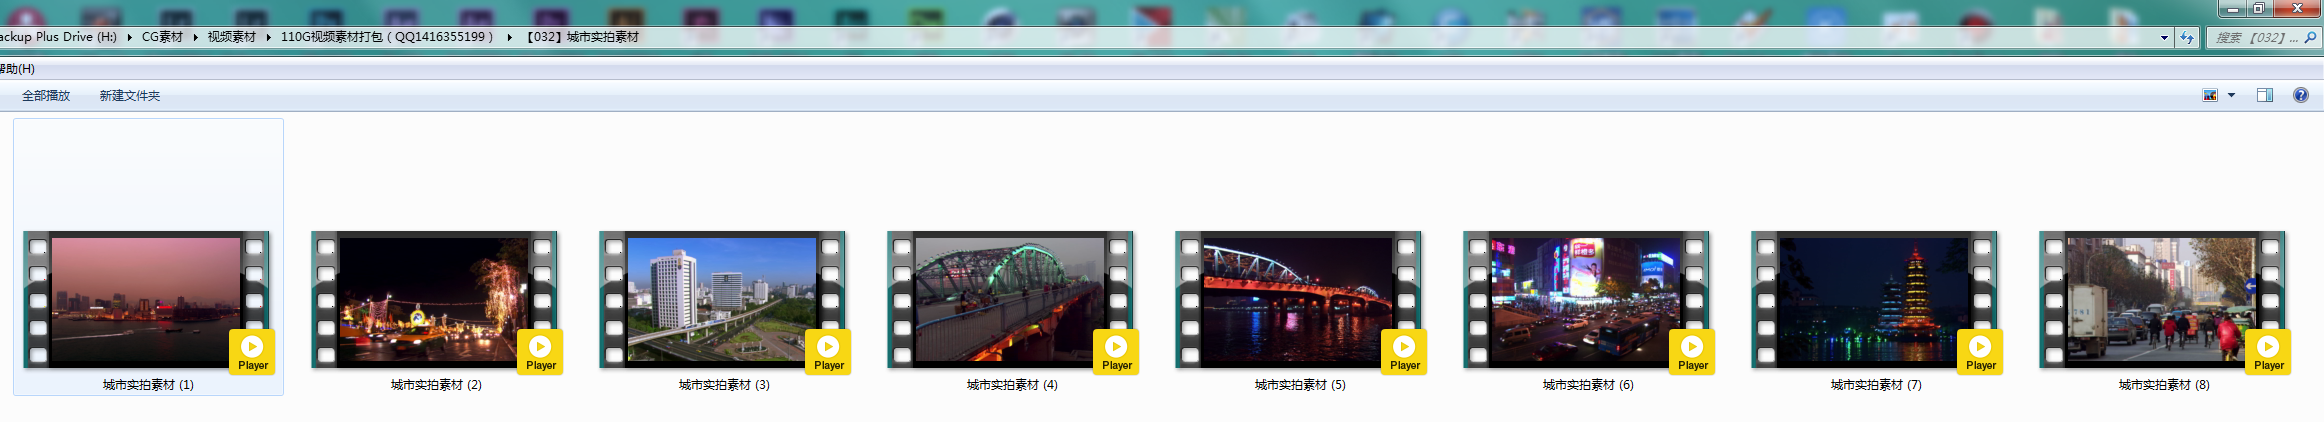Open the view options dropdown arrow
This screenshot has height=422, width=2324.
2231,95
